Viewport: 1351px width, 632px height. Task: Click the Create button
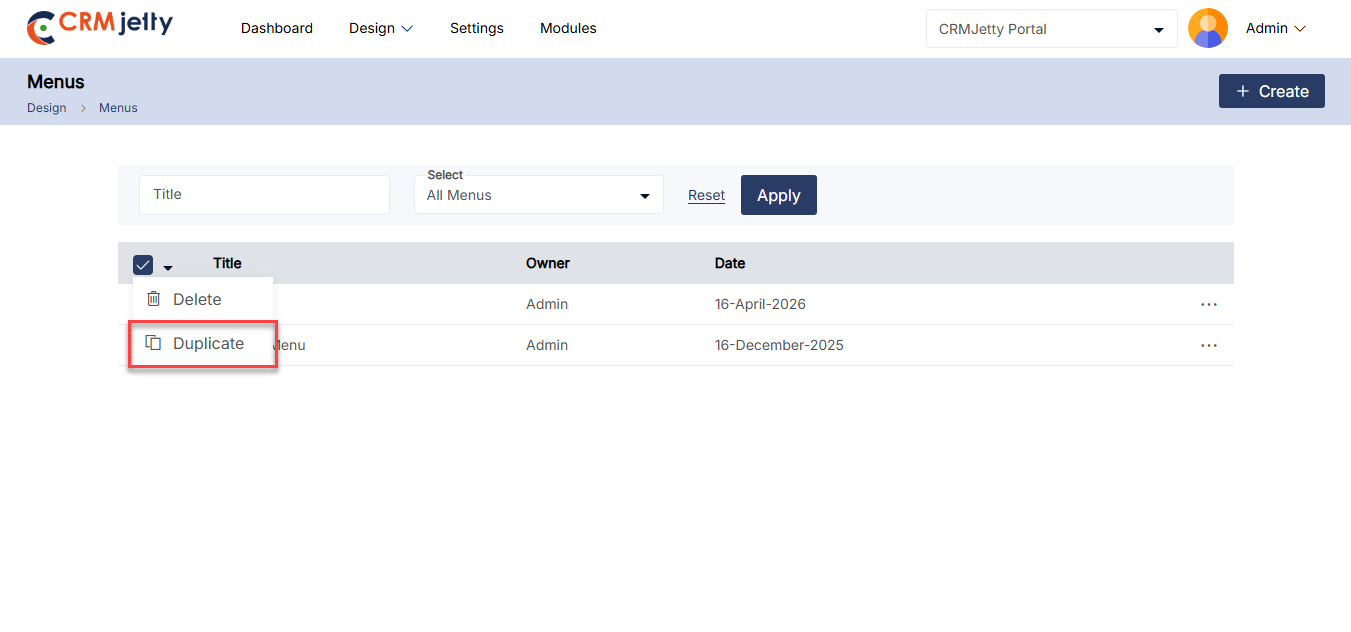(x=1271, y=91)
